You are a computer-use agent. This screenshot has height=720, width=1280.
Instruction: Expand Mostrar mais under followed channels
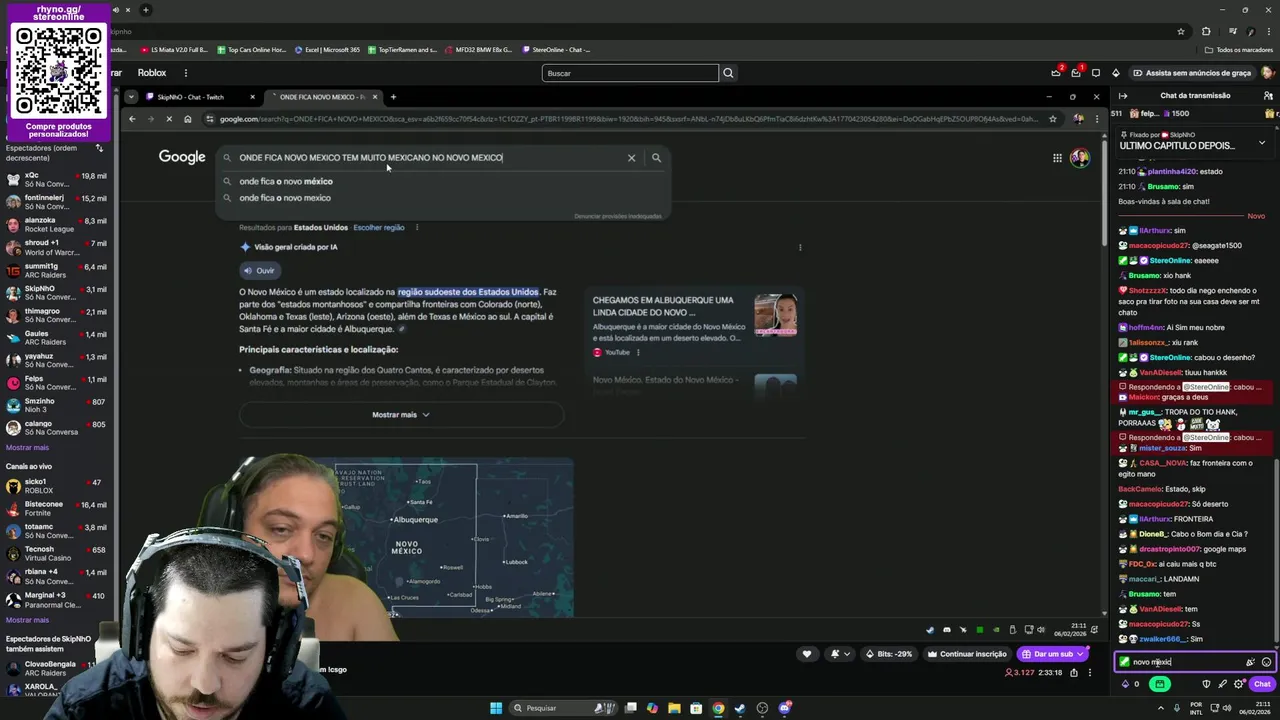pyautogui.click(x=27, y=447)
